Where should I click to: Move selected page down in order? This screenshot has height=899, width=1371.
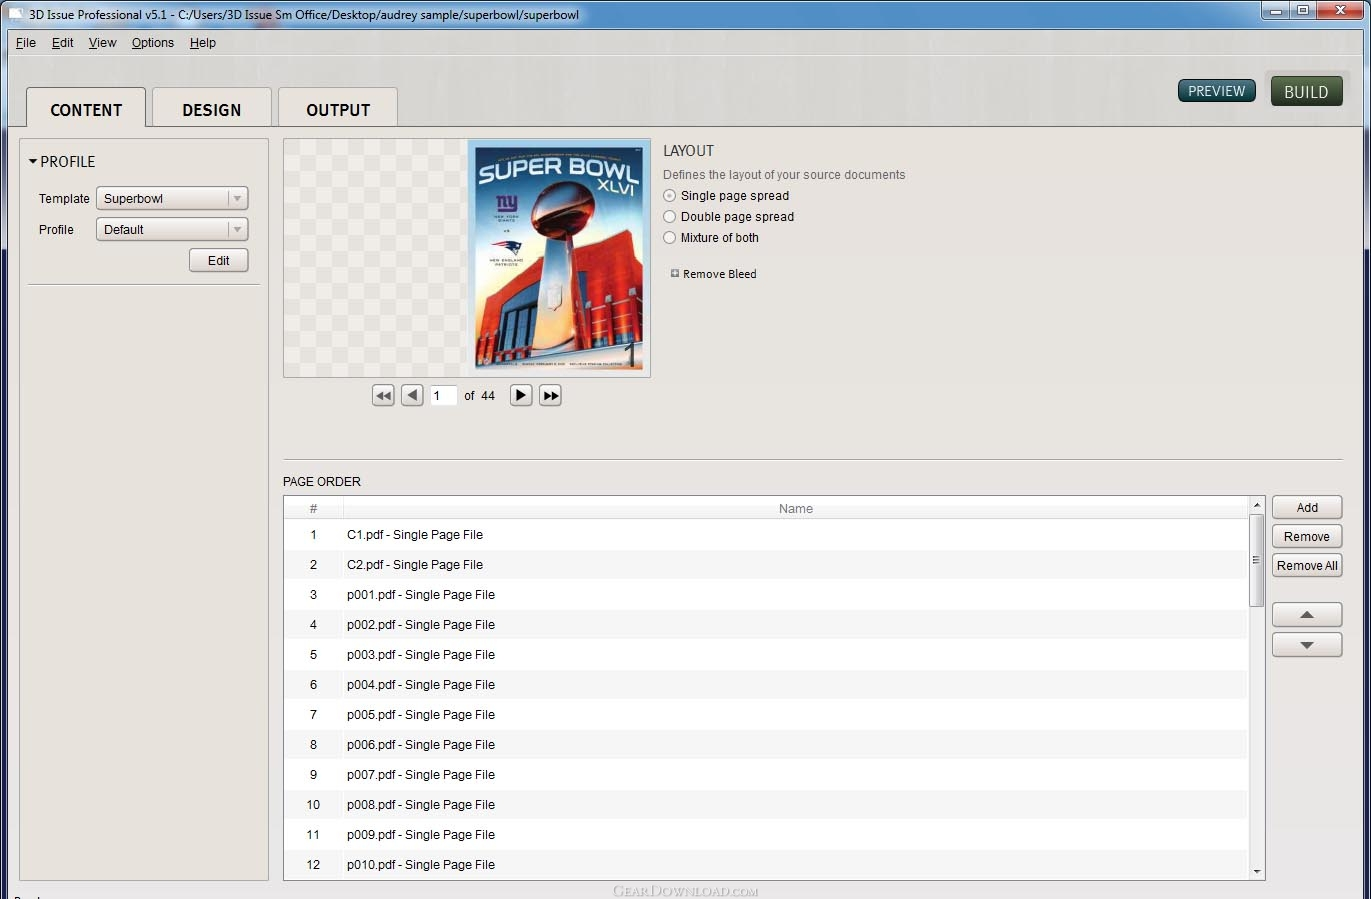1307,645
